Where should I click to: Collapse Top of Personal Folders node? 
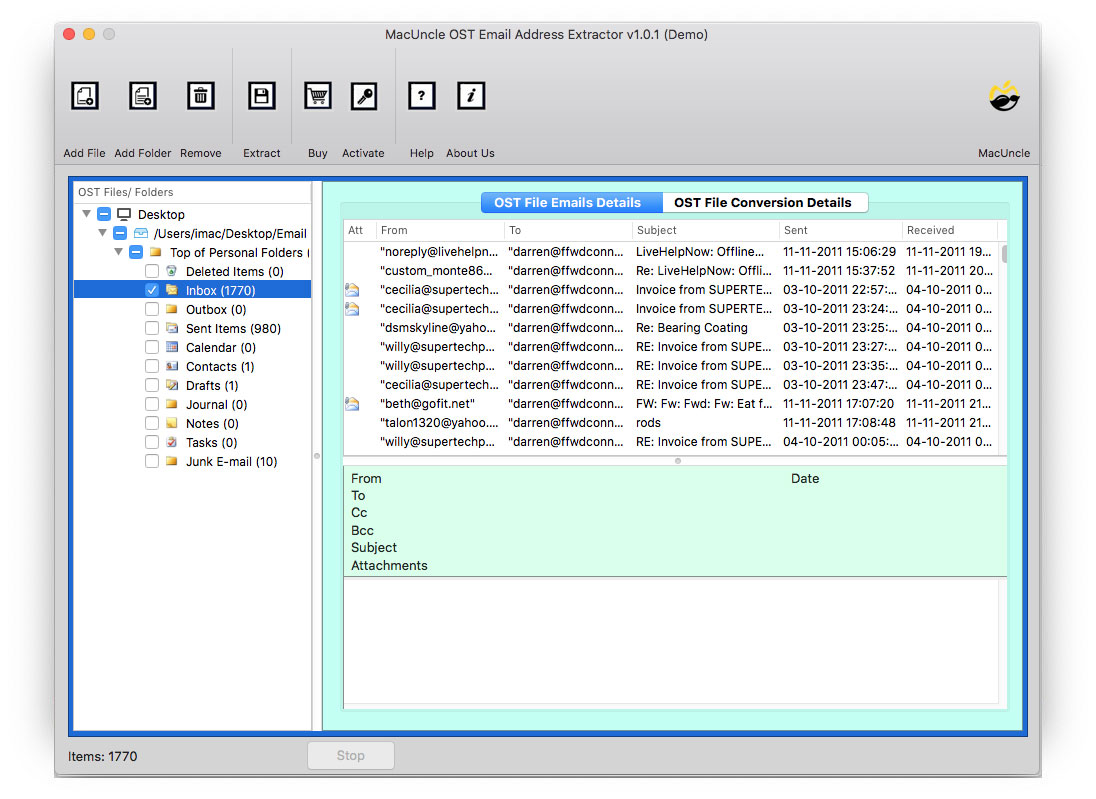click(119, 252)
